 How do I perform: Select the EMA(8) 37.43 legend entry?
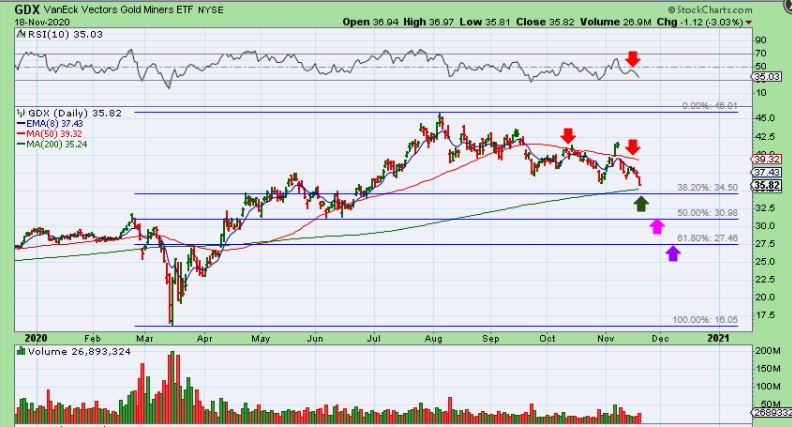pyautogui.click(x=50, y=124)
